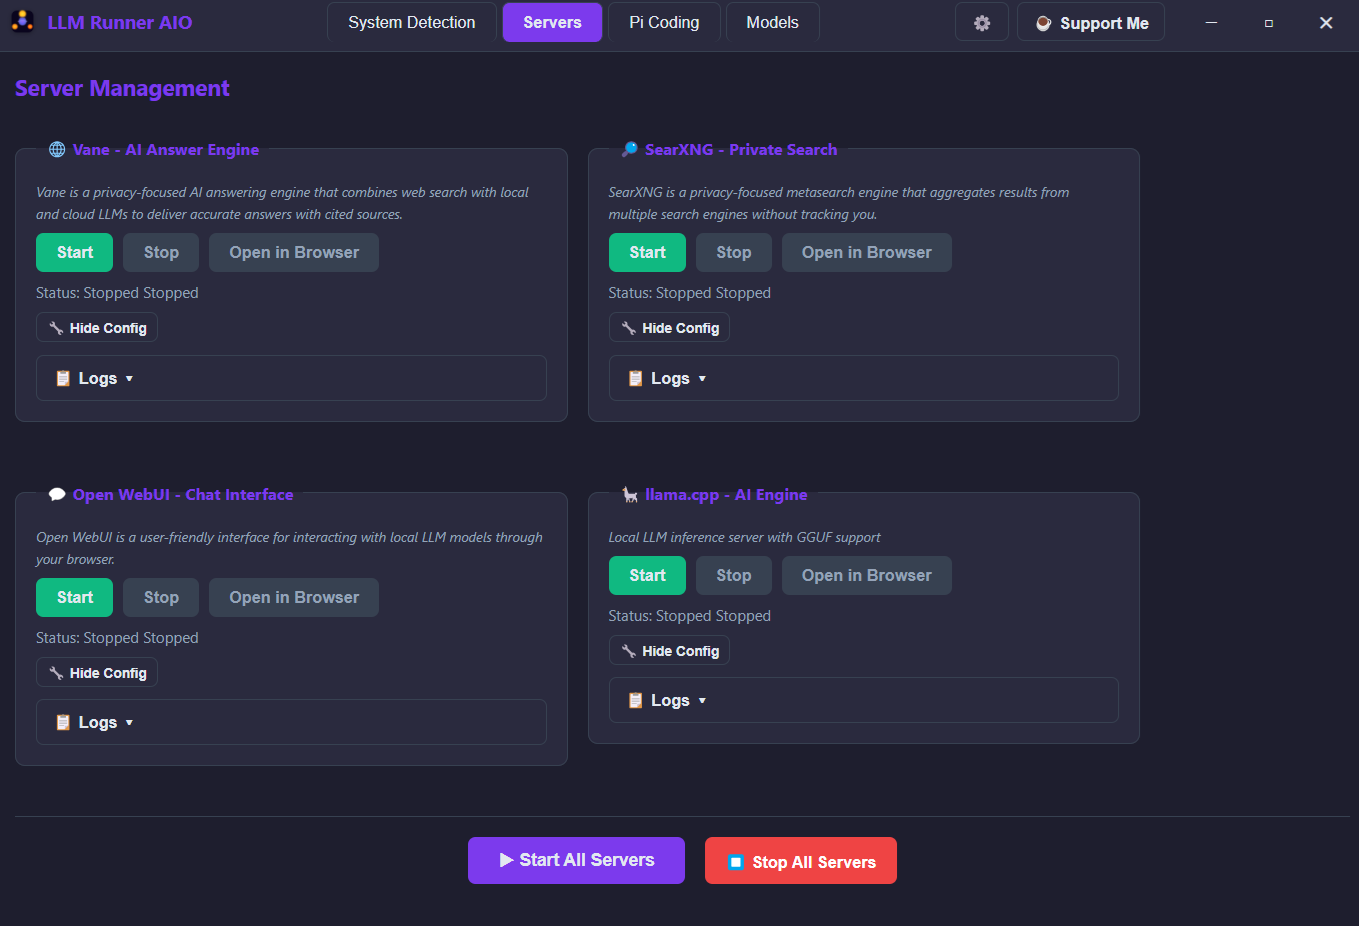1359x926 pixels.
Task: Open settings with the gear icon
Action: click(982, 22)
